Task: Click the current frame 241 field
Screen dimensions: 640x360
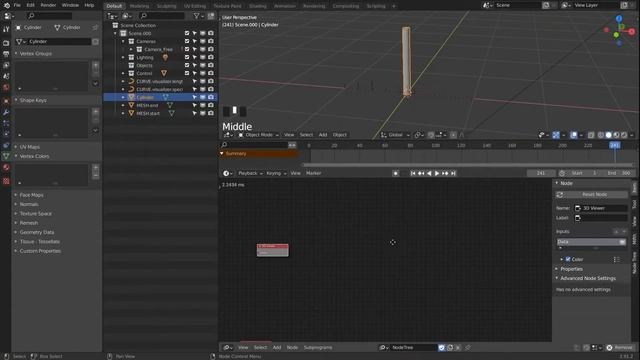Action: pyautogui.click(x=541, y=173)
